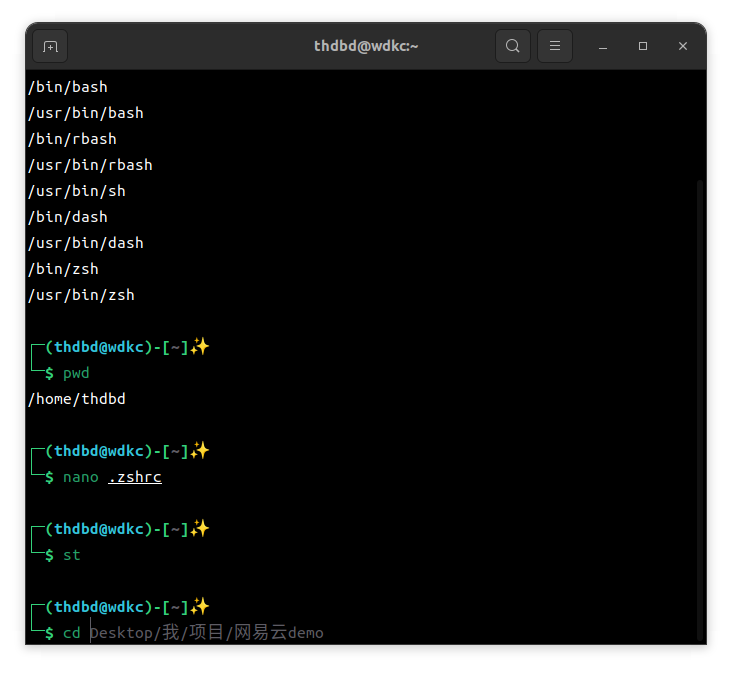Click the /usr/bin/dash output line

pyautogui.click(x=86, y=243)
